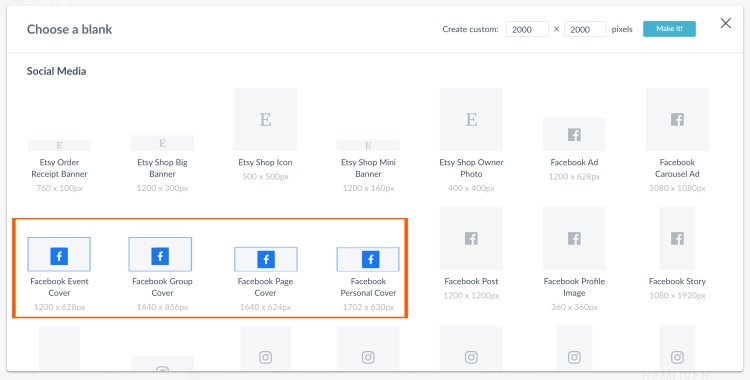This screenshot has width=750, height=380.
Task: Select the Facebook Story vertical blank
Action: pyautogui.click(x=677, y=238)
